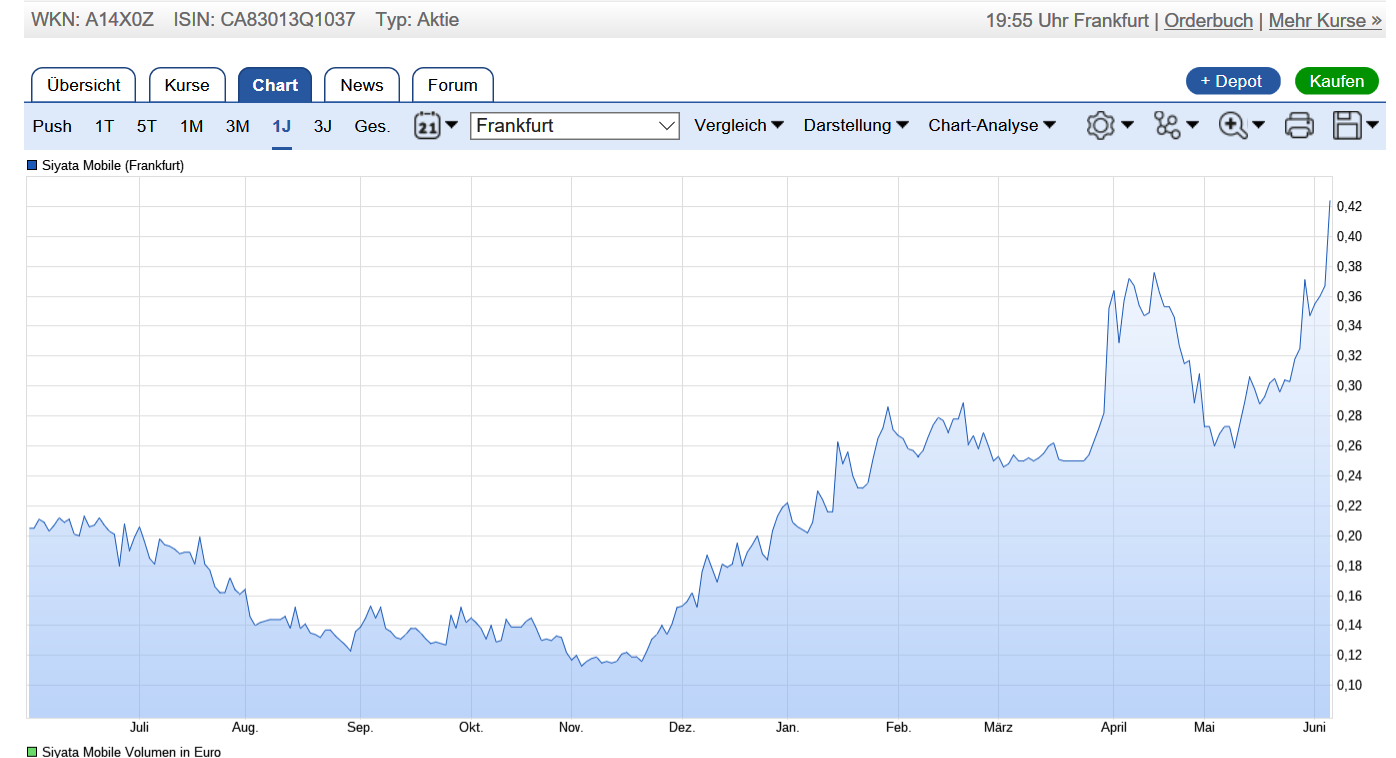Click the green Kaufen button
This screenshot has width=1396, height=758.
[x=1336, y=81]
